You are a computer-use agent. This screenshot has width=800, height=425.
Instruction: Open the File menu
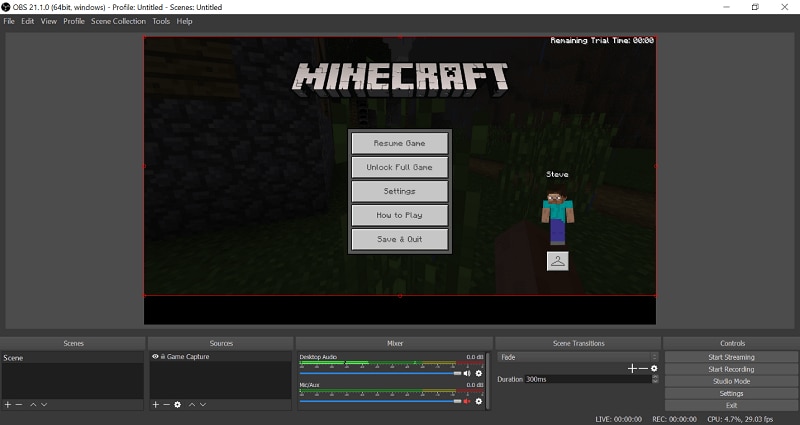tap(9, 21)
